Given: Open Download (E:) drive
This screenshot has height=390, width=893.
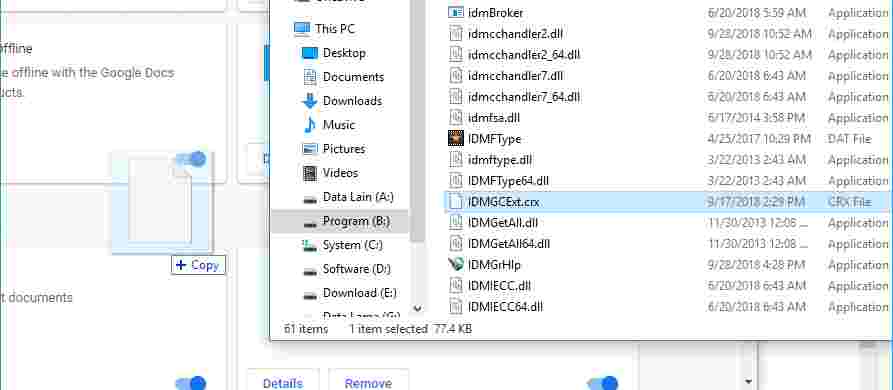Looking at the screenshot, I should [x=349, y=293].
